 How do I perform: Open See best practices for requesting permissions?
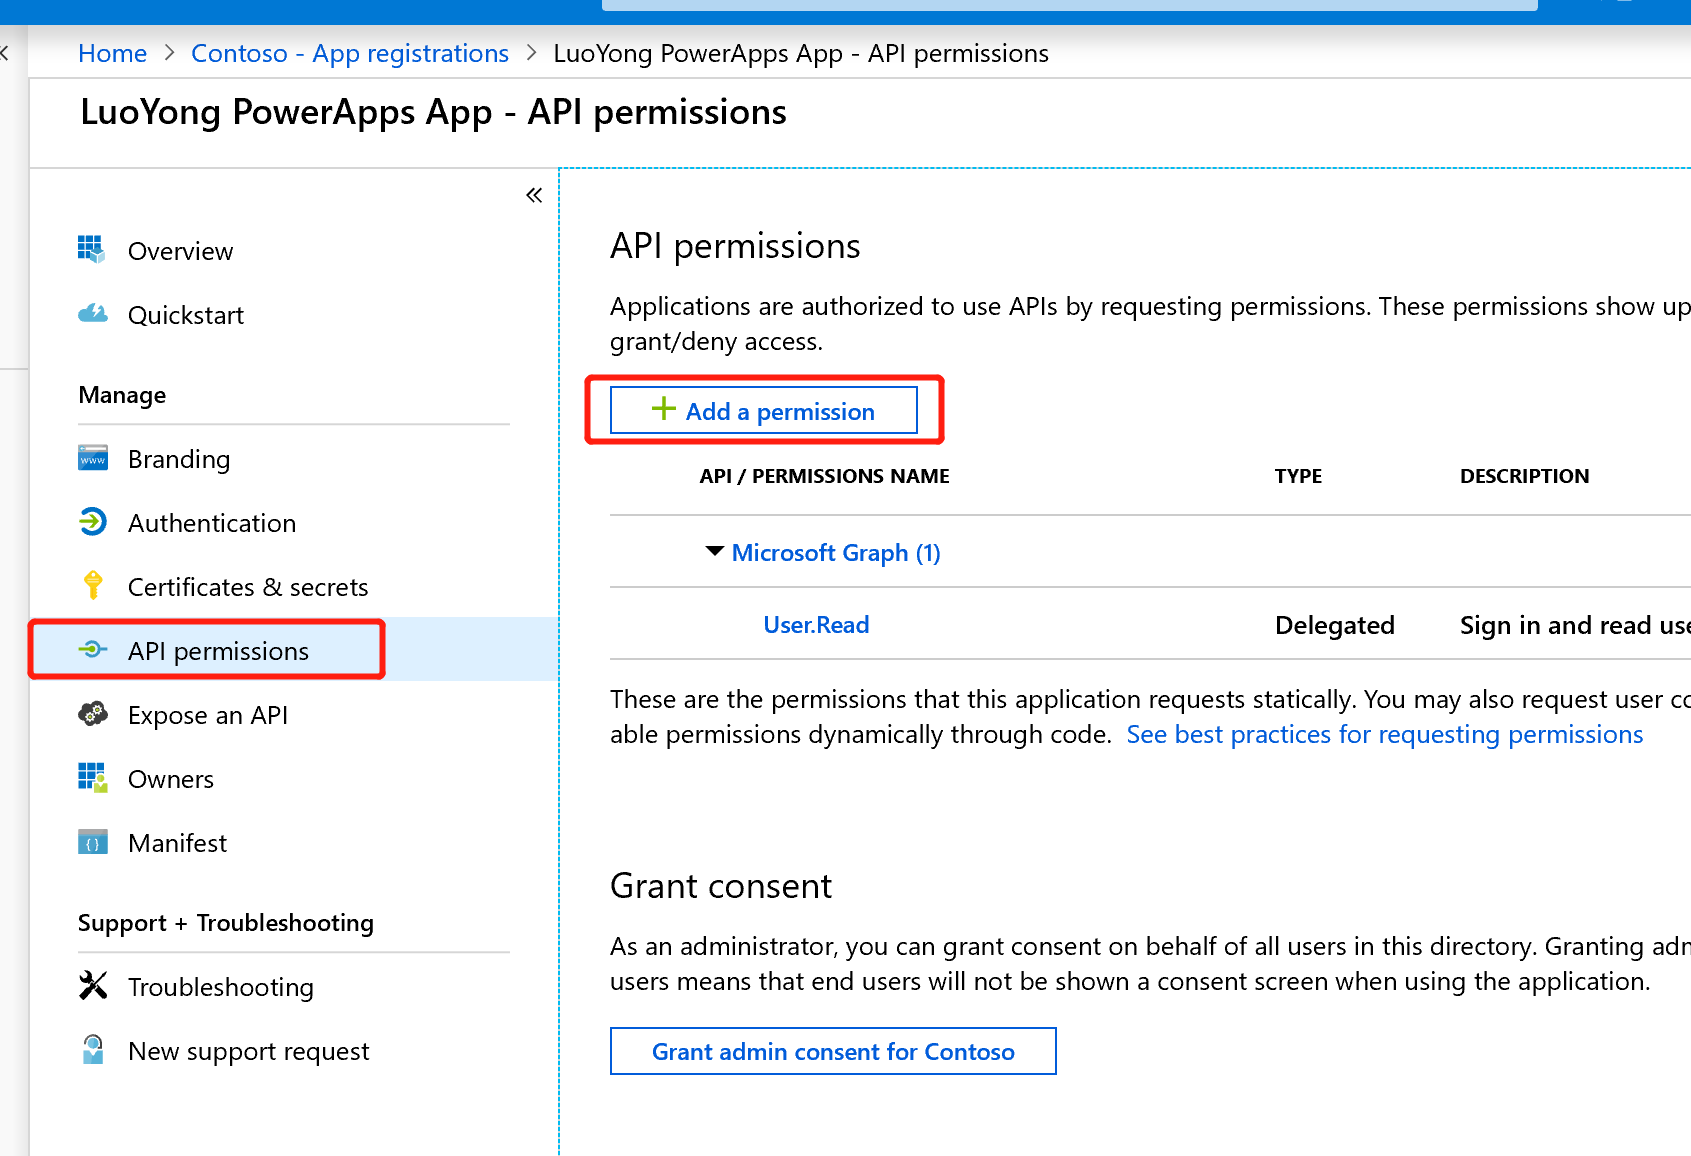[1385, 734]
